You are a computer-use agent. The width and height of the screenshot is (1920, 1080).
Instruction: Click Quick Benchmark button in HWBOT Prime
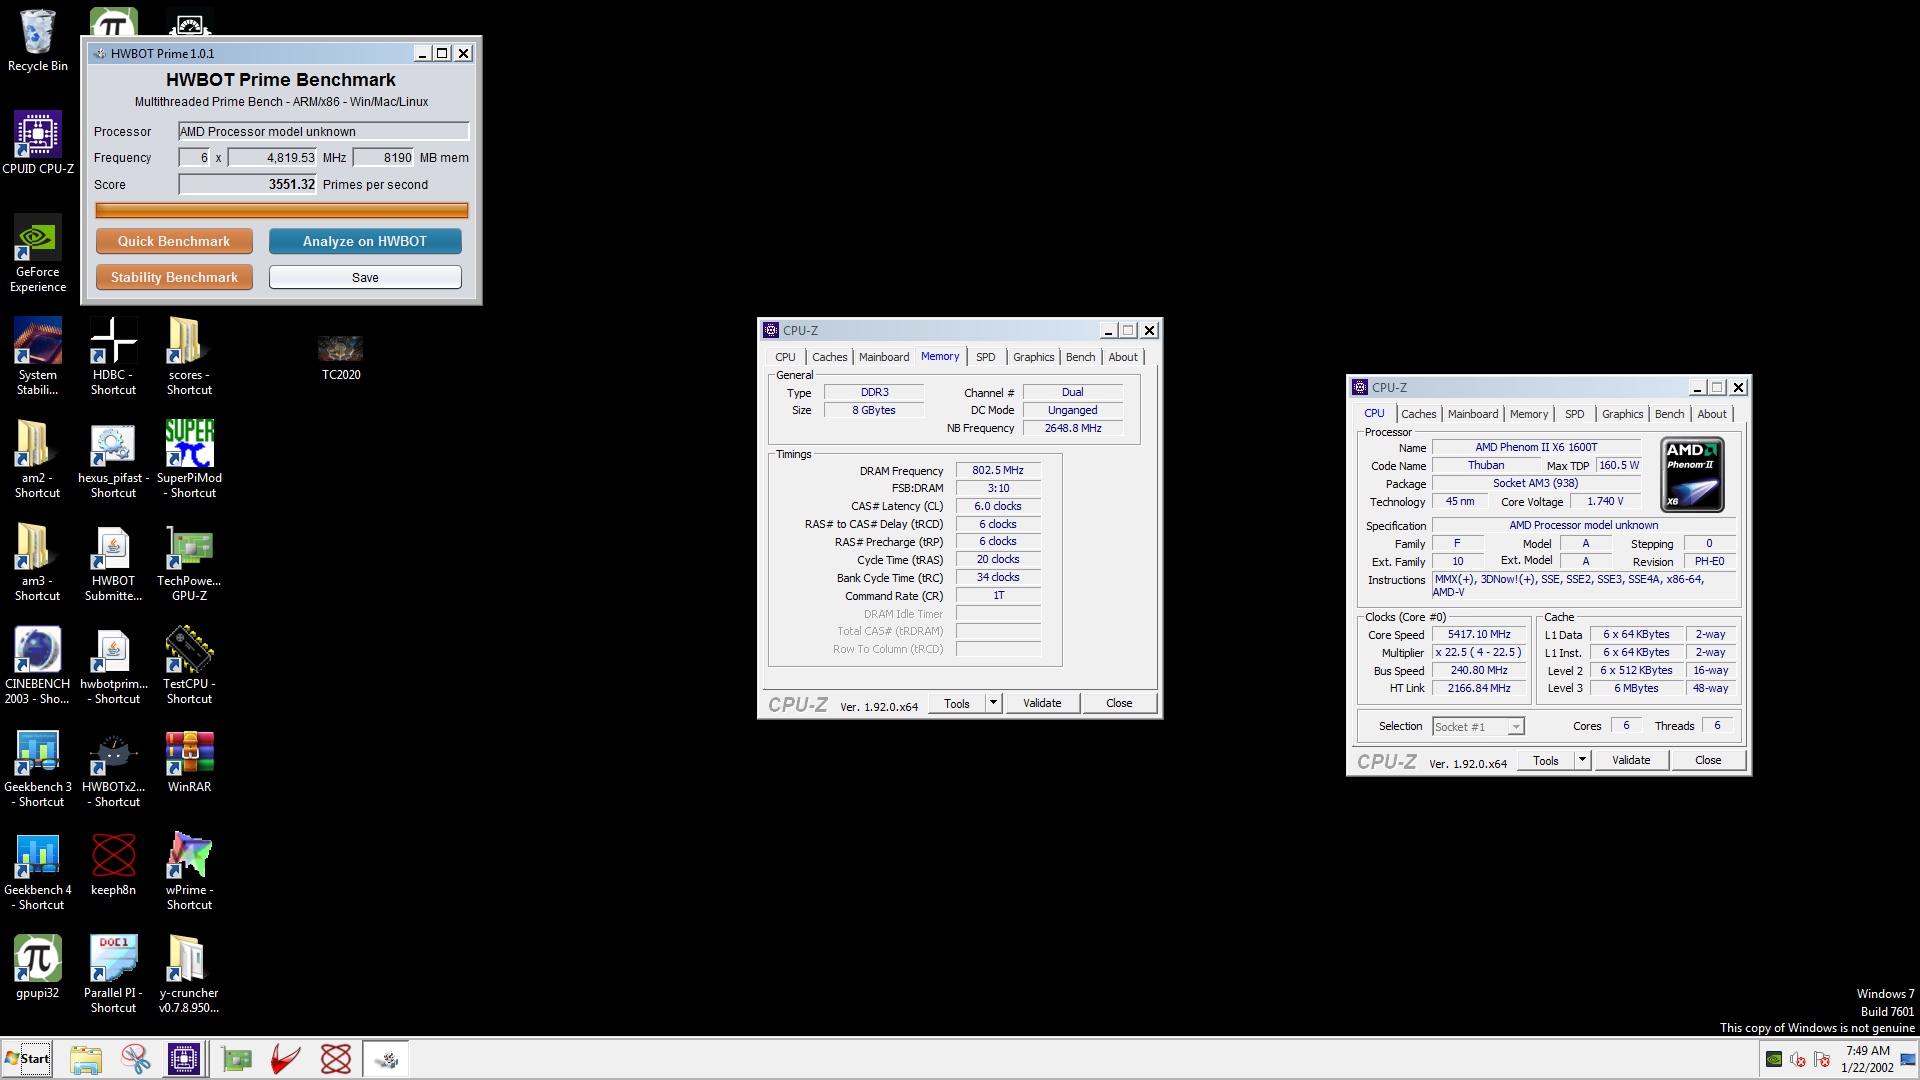(x=174, y=241)
